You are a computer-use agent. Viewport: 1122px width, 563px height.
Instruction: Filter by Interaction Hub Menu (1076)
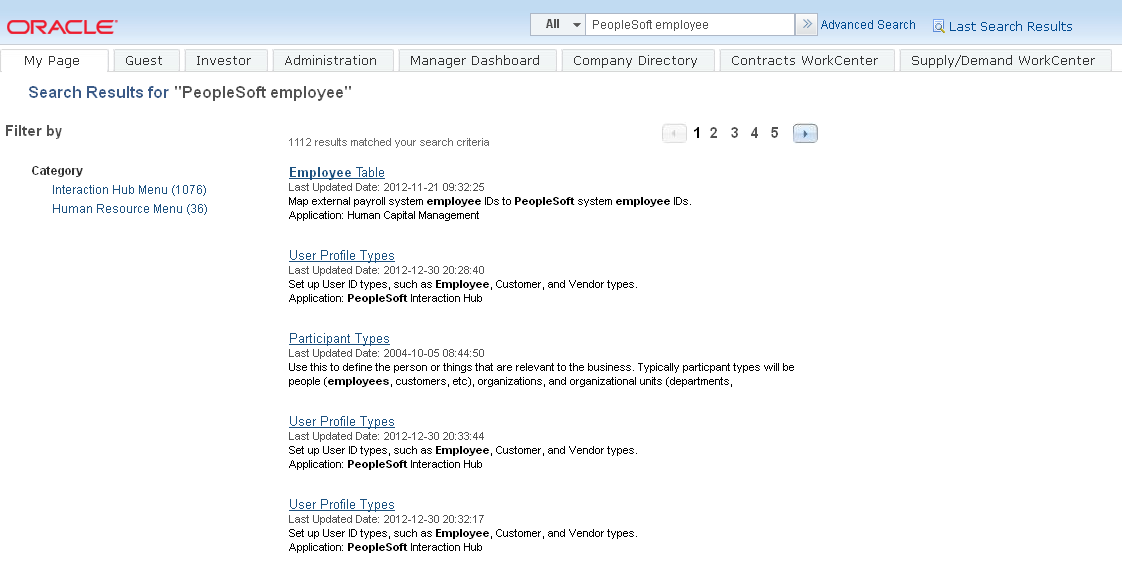point(130,190)
